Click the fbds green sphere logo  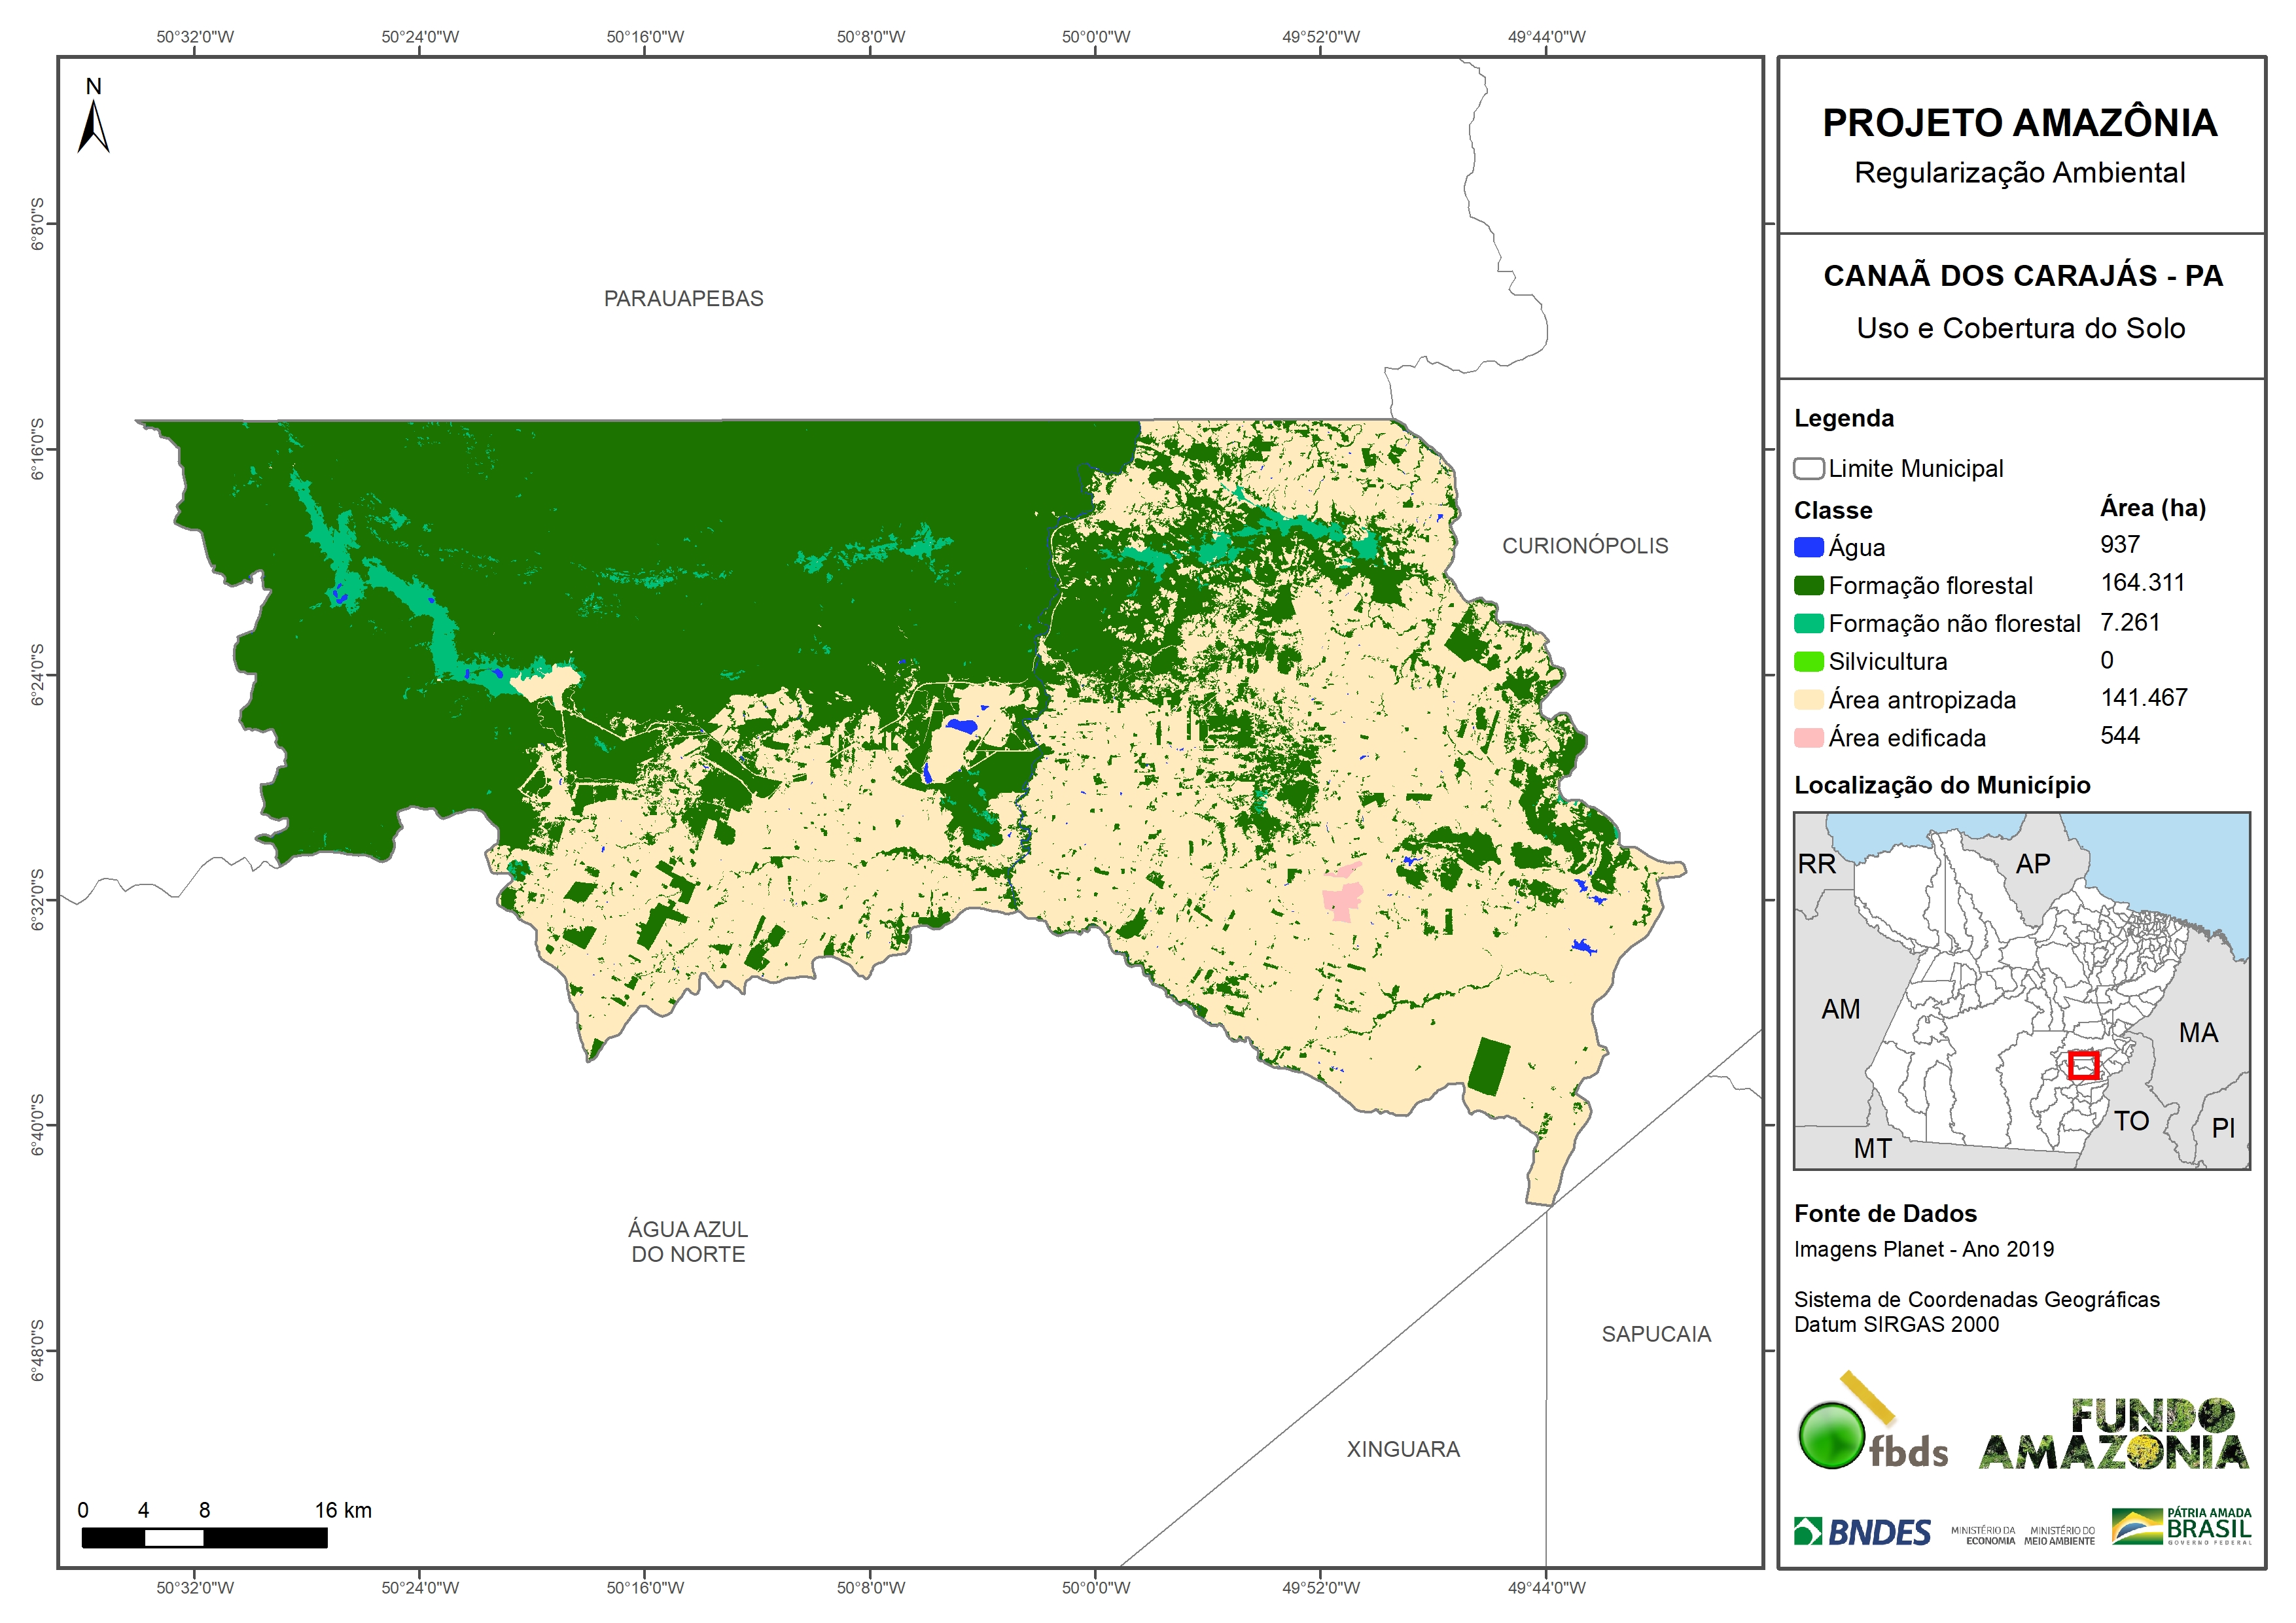pos(1831,1436)
